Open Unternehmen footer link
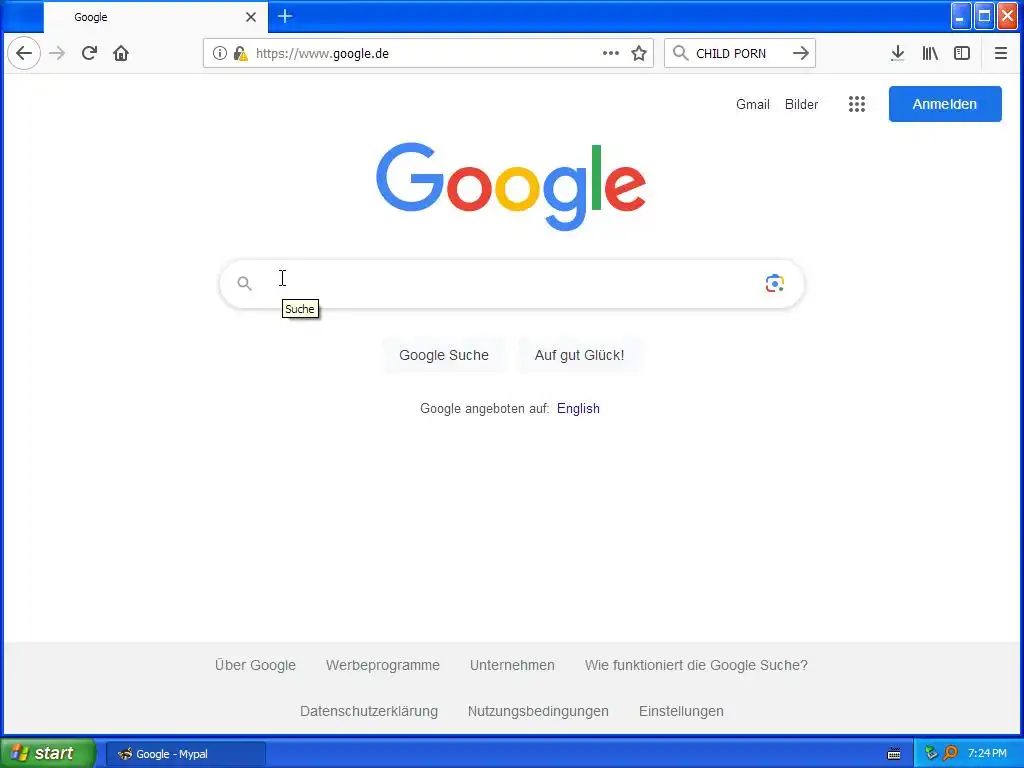 coord(512,665)
